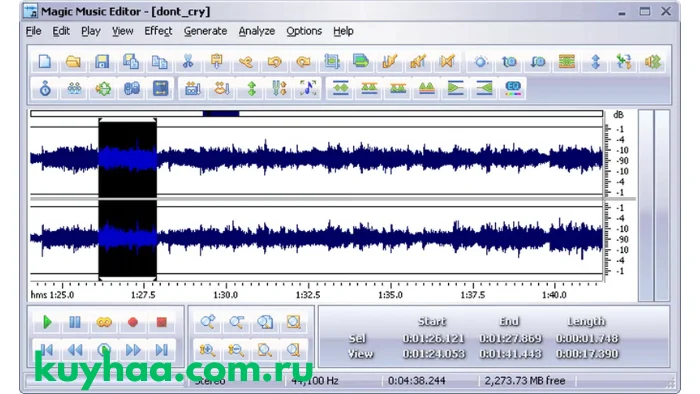This screenshot has height=394, width=700.
Task: Open the Generate menu
Action: point(205,31)
